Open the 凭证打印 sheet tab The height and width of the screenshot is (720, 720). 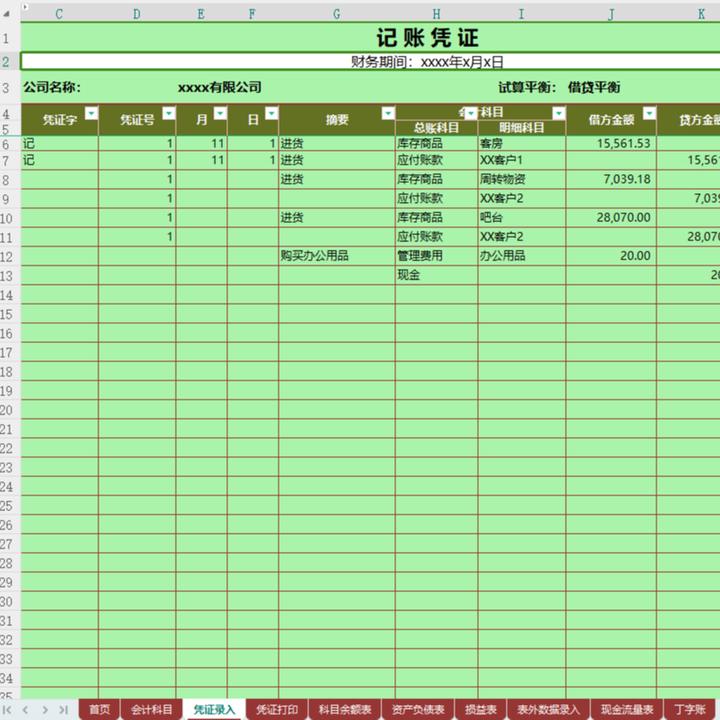pos(277,710)
